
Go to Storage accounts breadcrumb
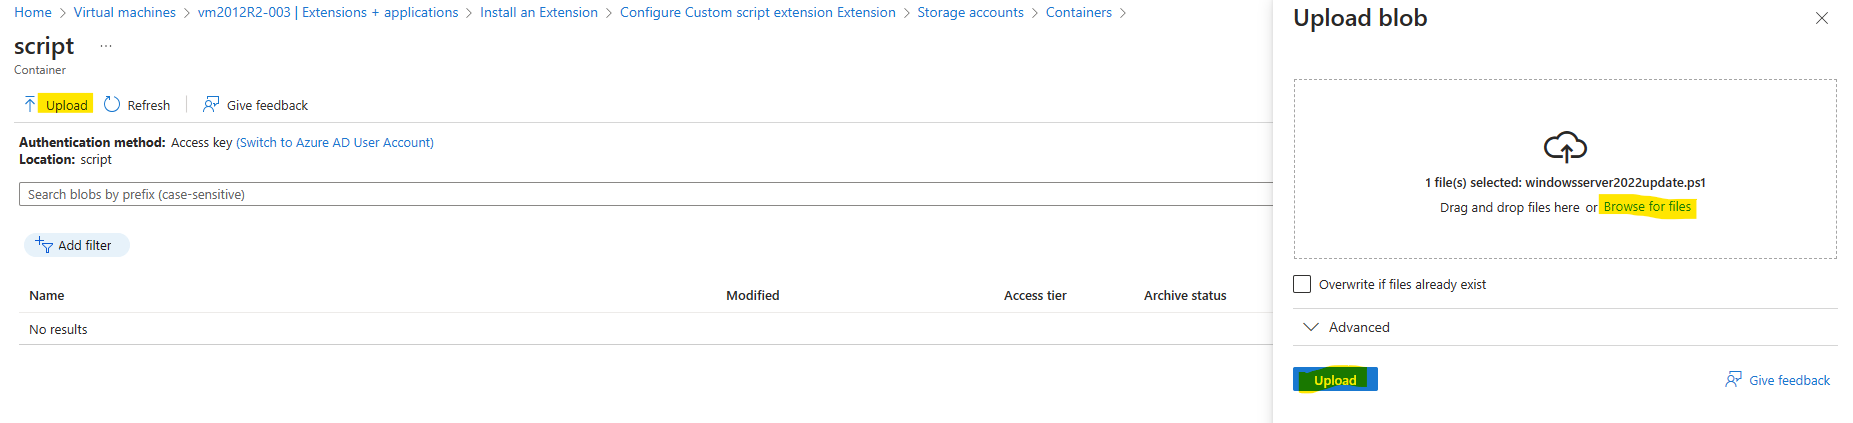[x=970, y=12]
